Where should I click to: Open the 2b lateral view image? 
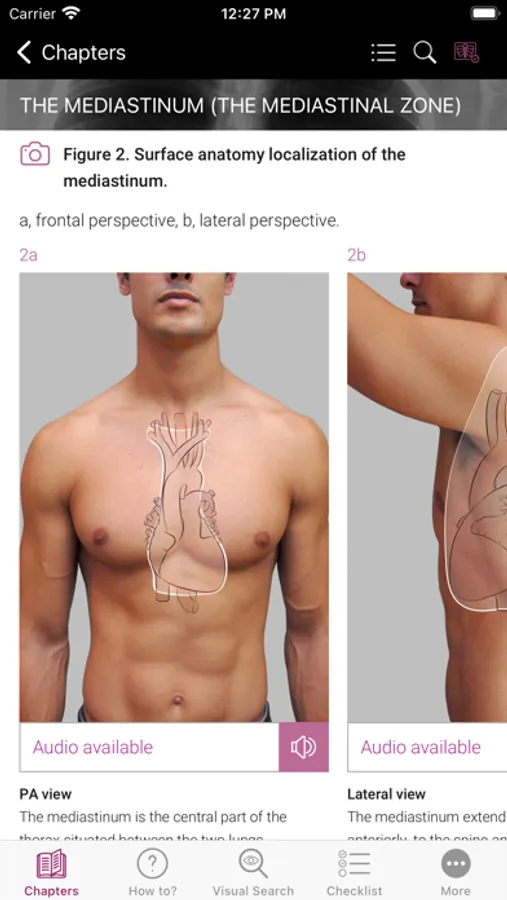tap(427, 497)
